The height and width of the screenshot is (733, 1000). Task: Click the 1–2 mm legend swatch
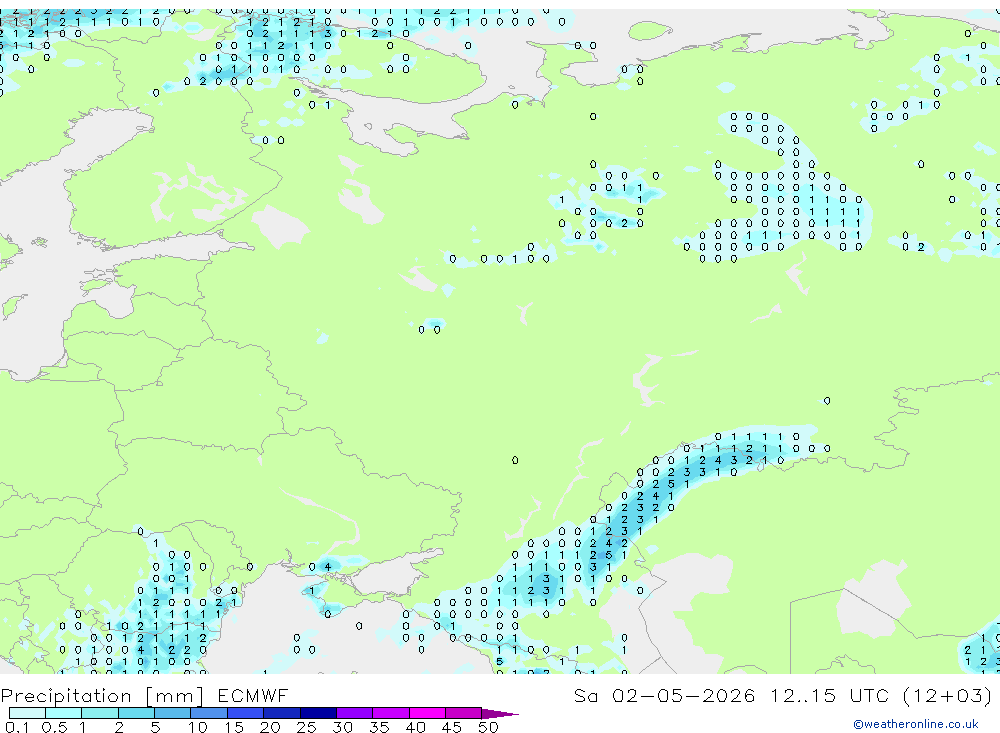pos(99,713)
